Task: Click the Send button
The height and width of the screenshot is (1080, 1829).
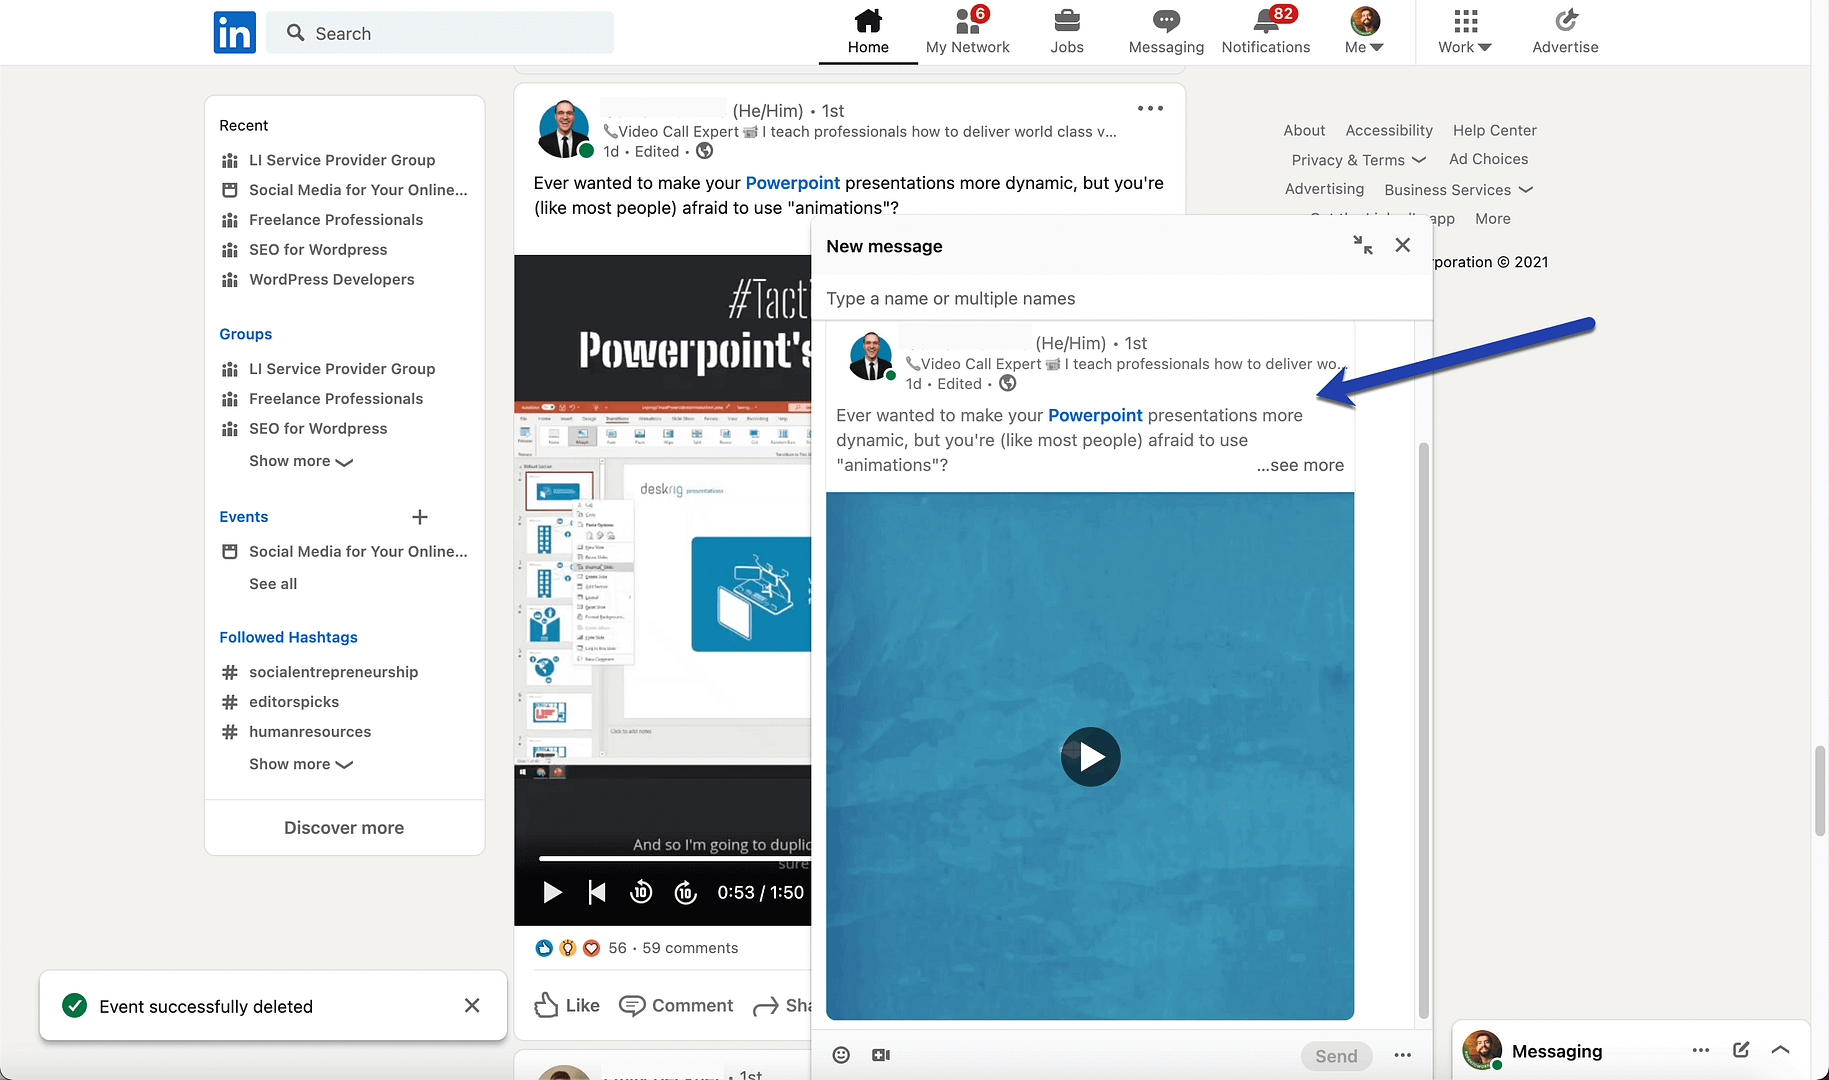Action: point(1336,1055)
